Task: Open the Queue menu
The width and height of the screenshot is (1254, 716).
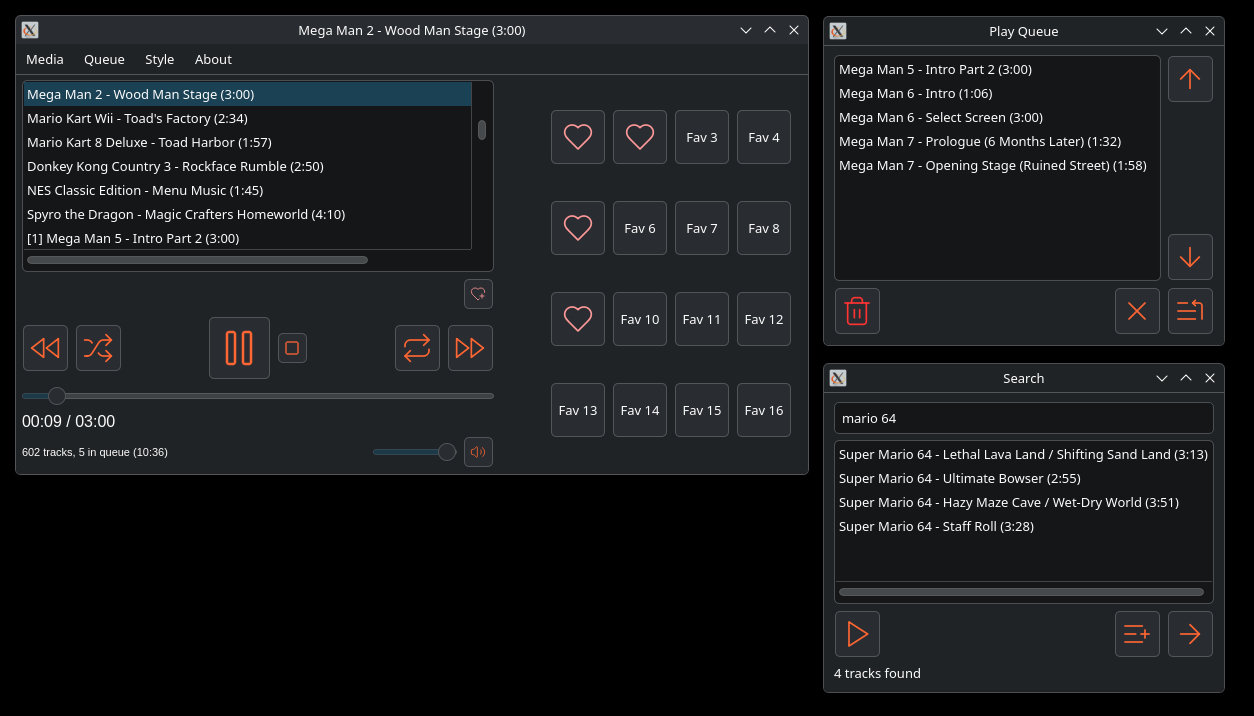Action: tap(104, 59)
